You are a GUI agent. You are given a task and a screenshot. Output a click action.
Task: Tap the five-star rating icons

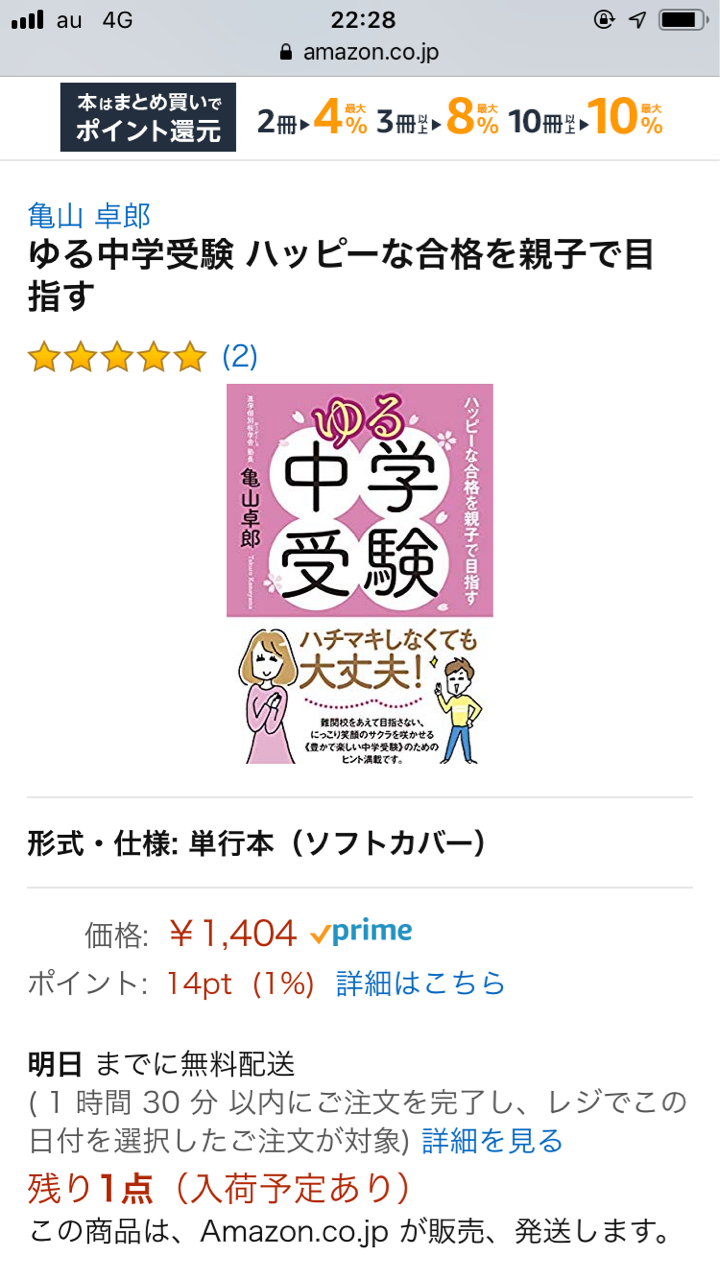[116, 356]
